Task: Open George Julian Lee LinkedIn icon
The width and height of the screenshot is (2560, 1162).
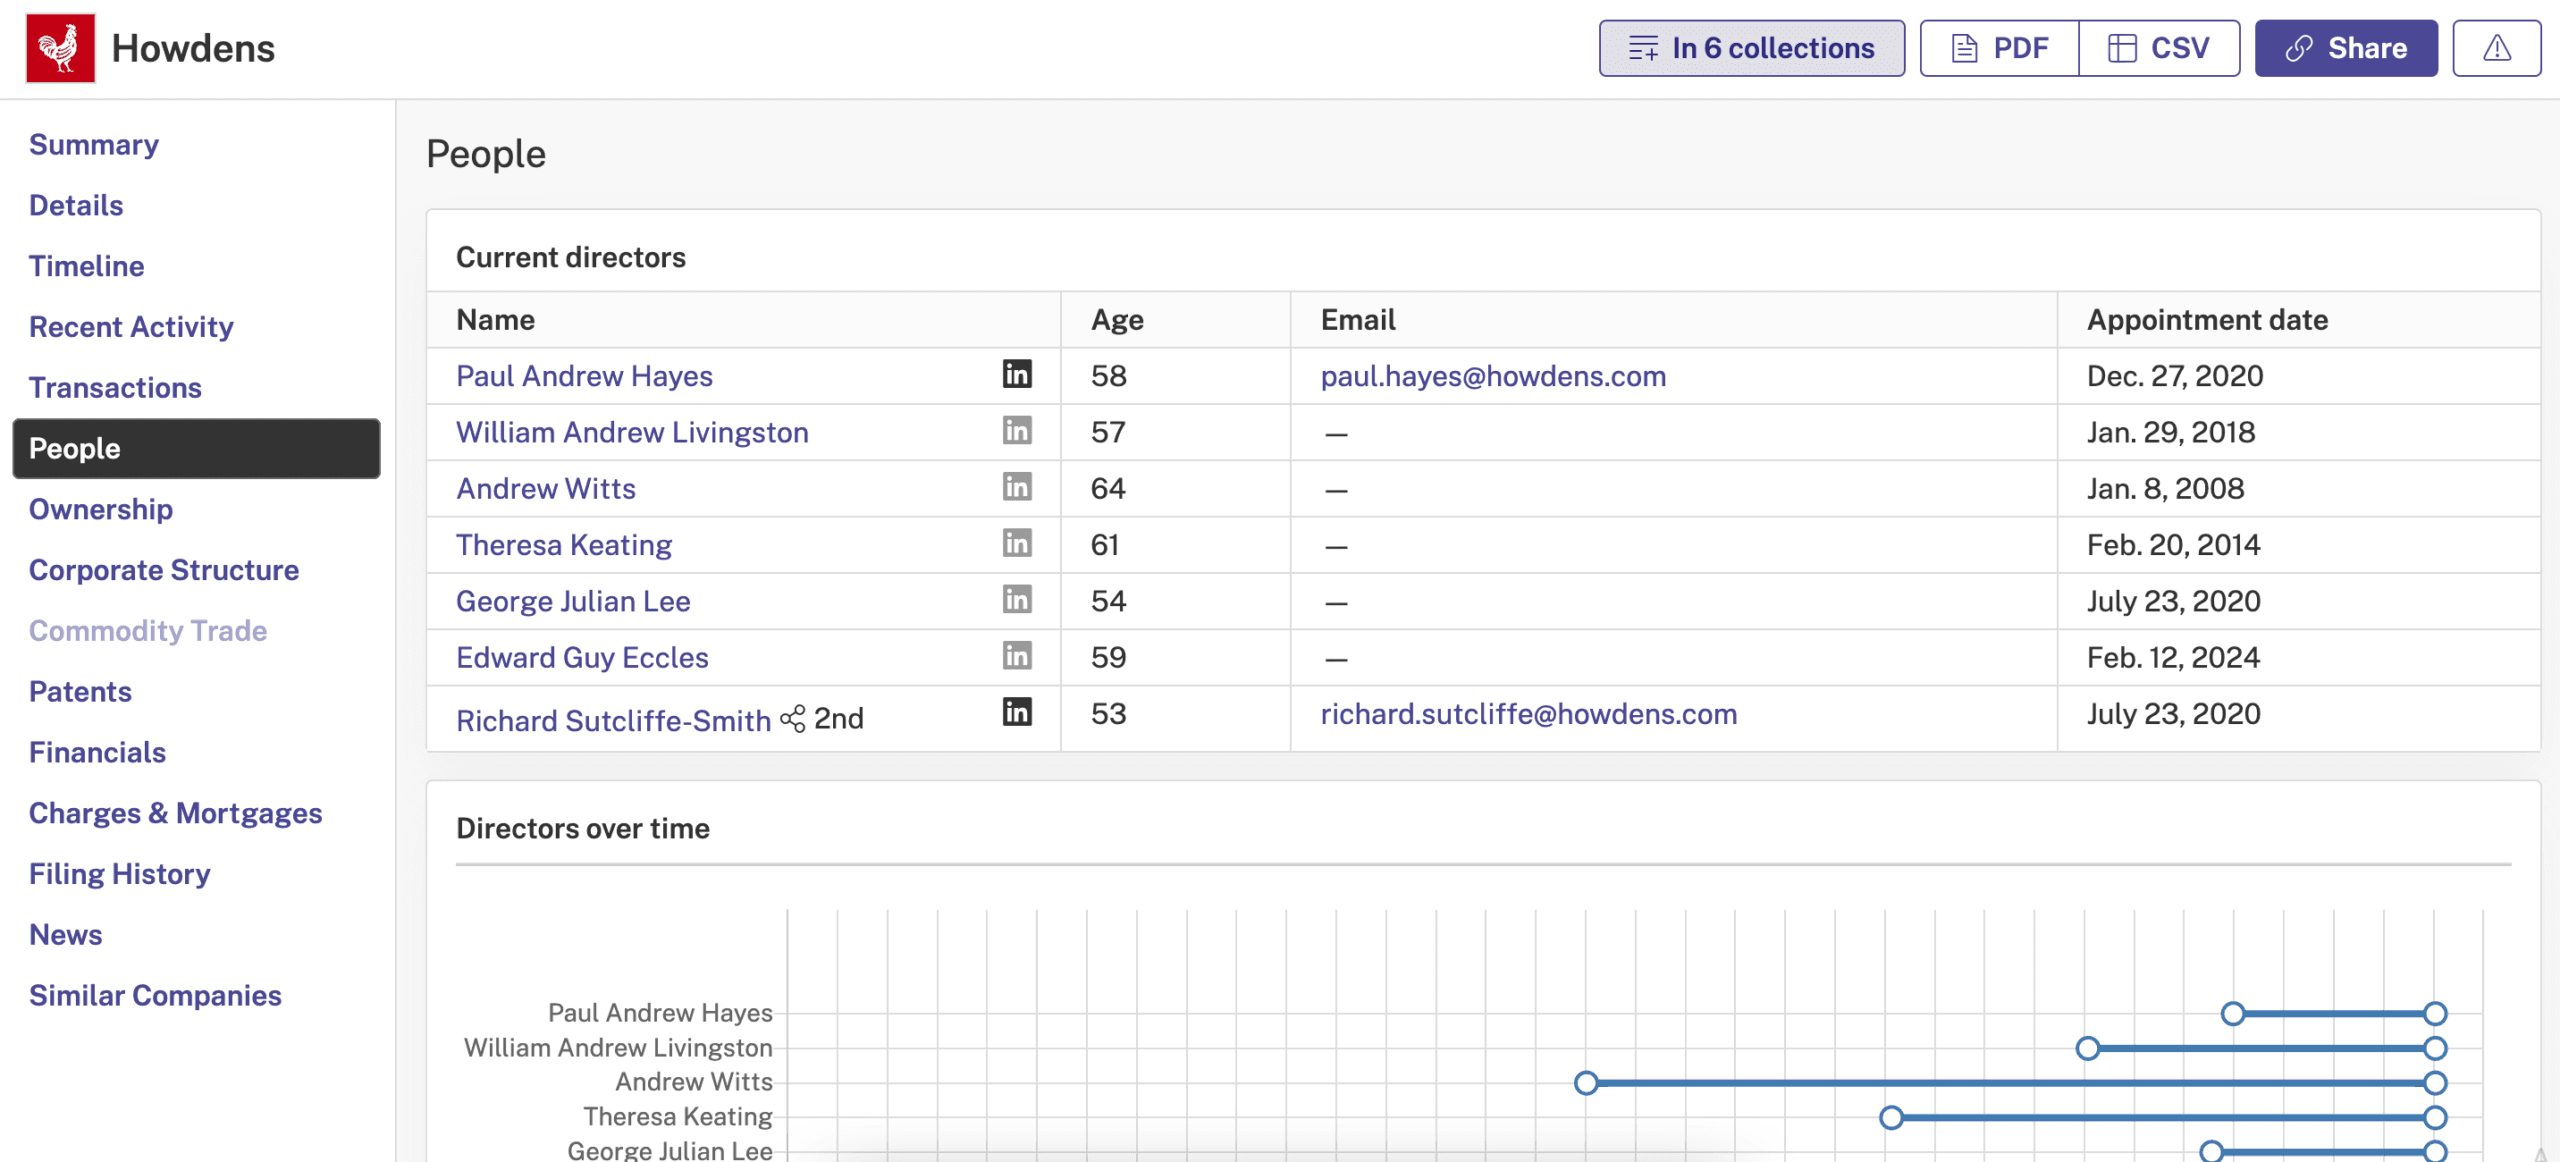Action: point(1016,599)
